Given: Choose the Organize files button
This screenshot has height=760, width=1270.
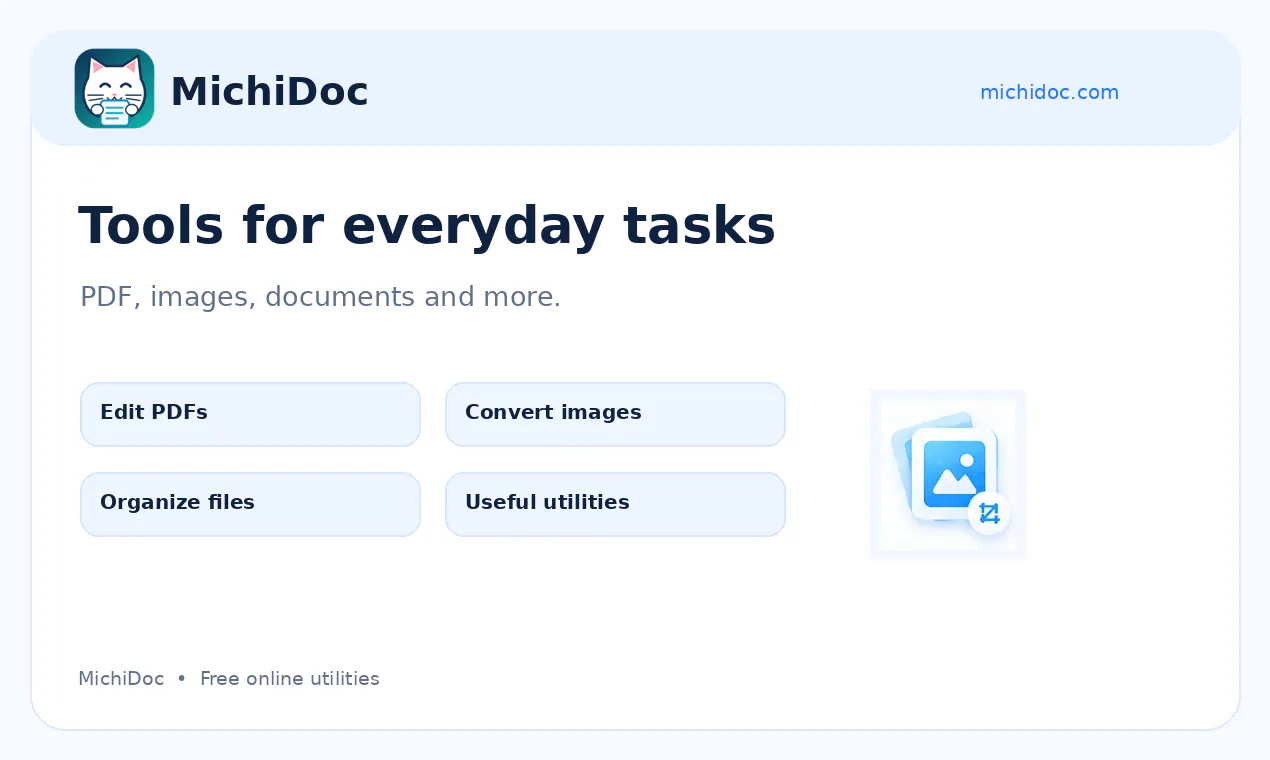Looking at the screenshot, I should [x=250, y=504].
